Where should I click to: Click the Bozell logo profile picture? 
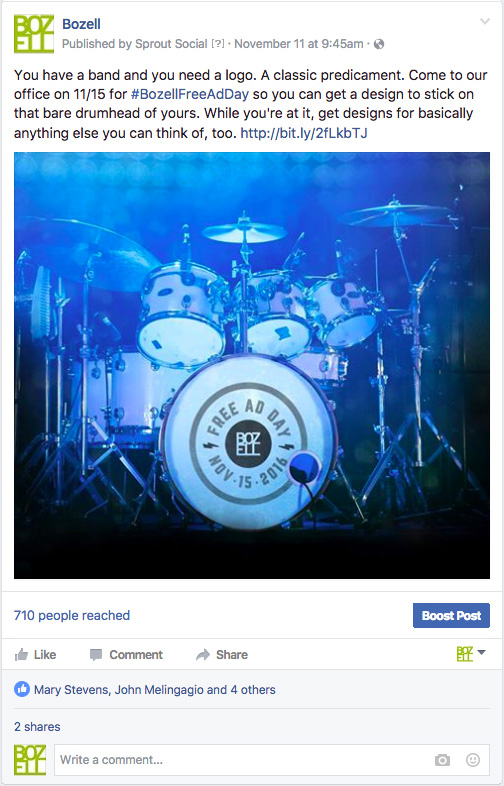34,34
